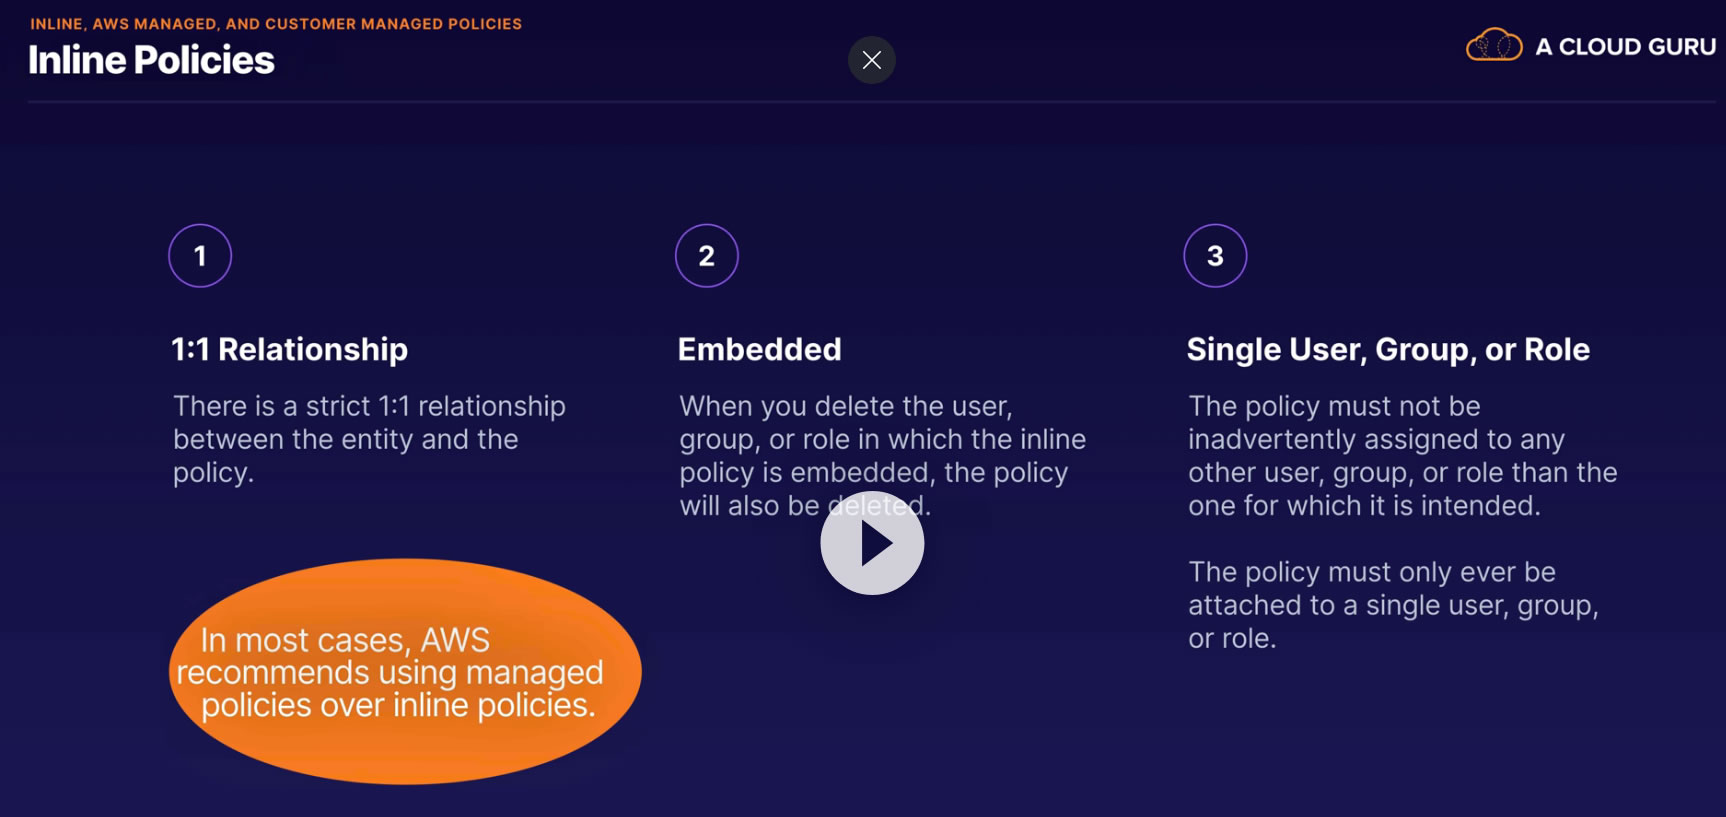
Task: Click the 1:1 Relationship heading
Action: pyautogui.click(x=289, y=350)
